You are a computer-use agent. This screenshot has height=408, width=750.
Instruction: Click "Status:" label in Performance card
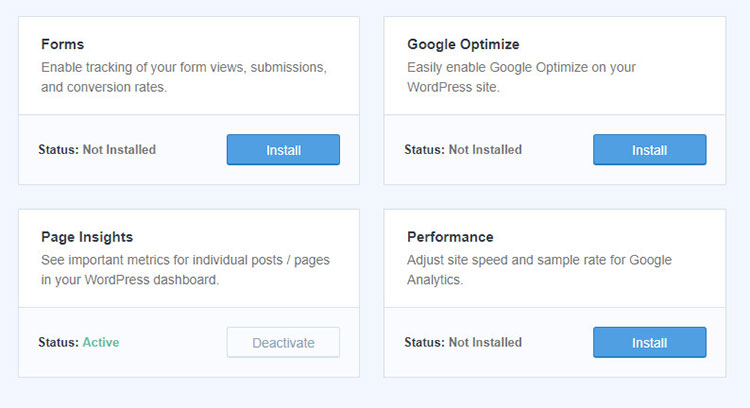(x=424, y=343)
